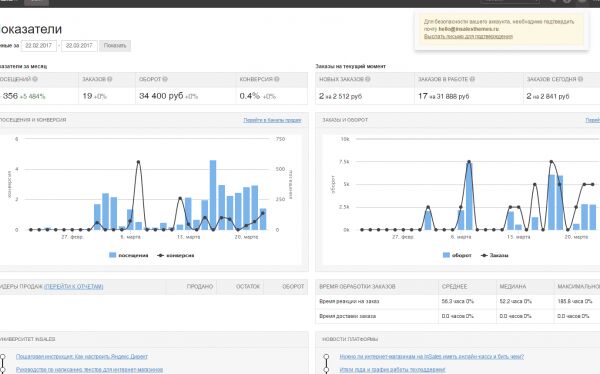Click the link to send confirmation email
The width and height of the screenshot is (600, 374).
468,36
